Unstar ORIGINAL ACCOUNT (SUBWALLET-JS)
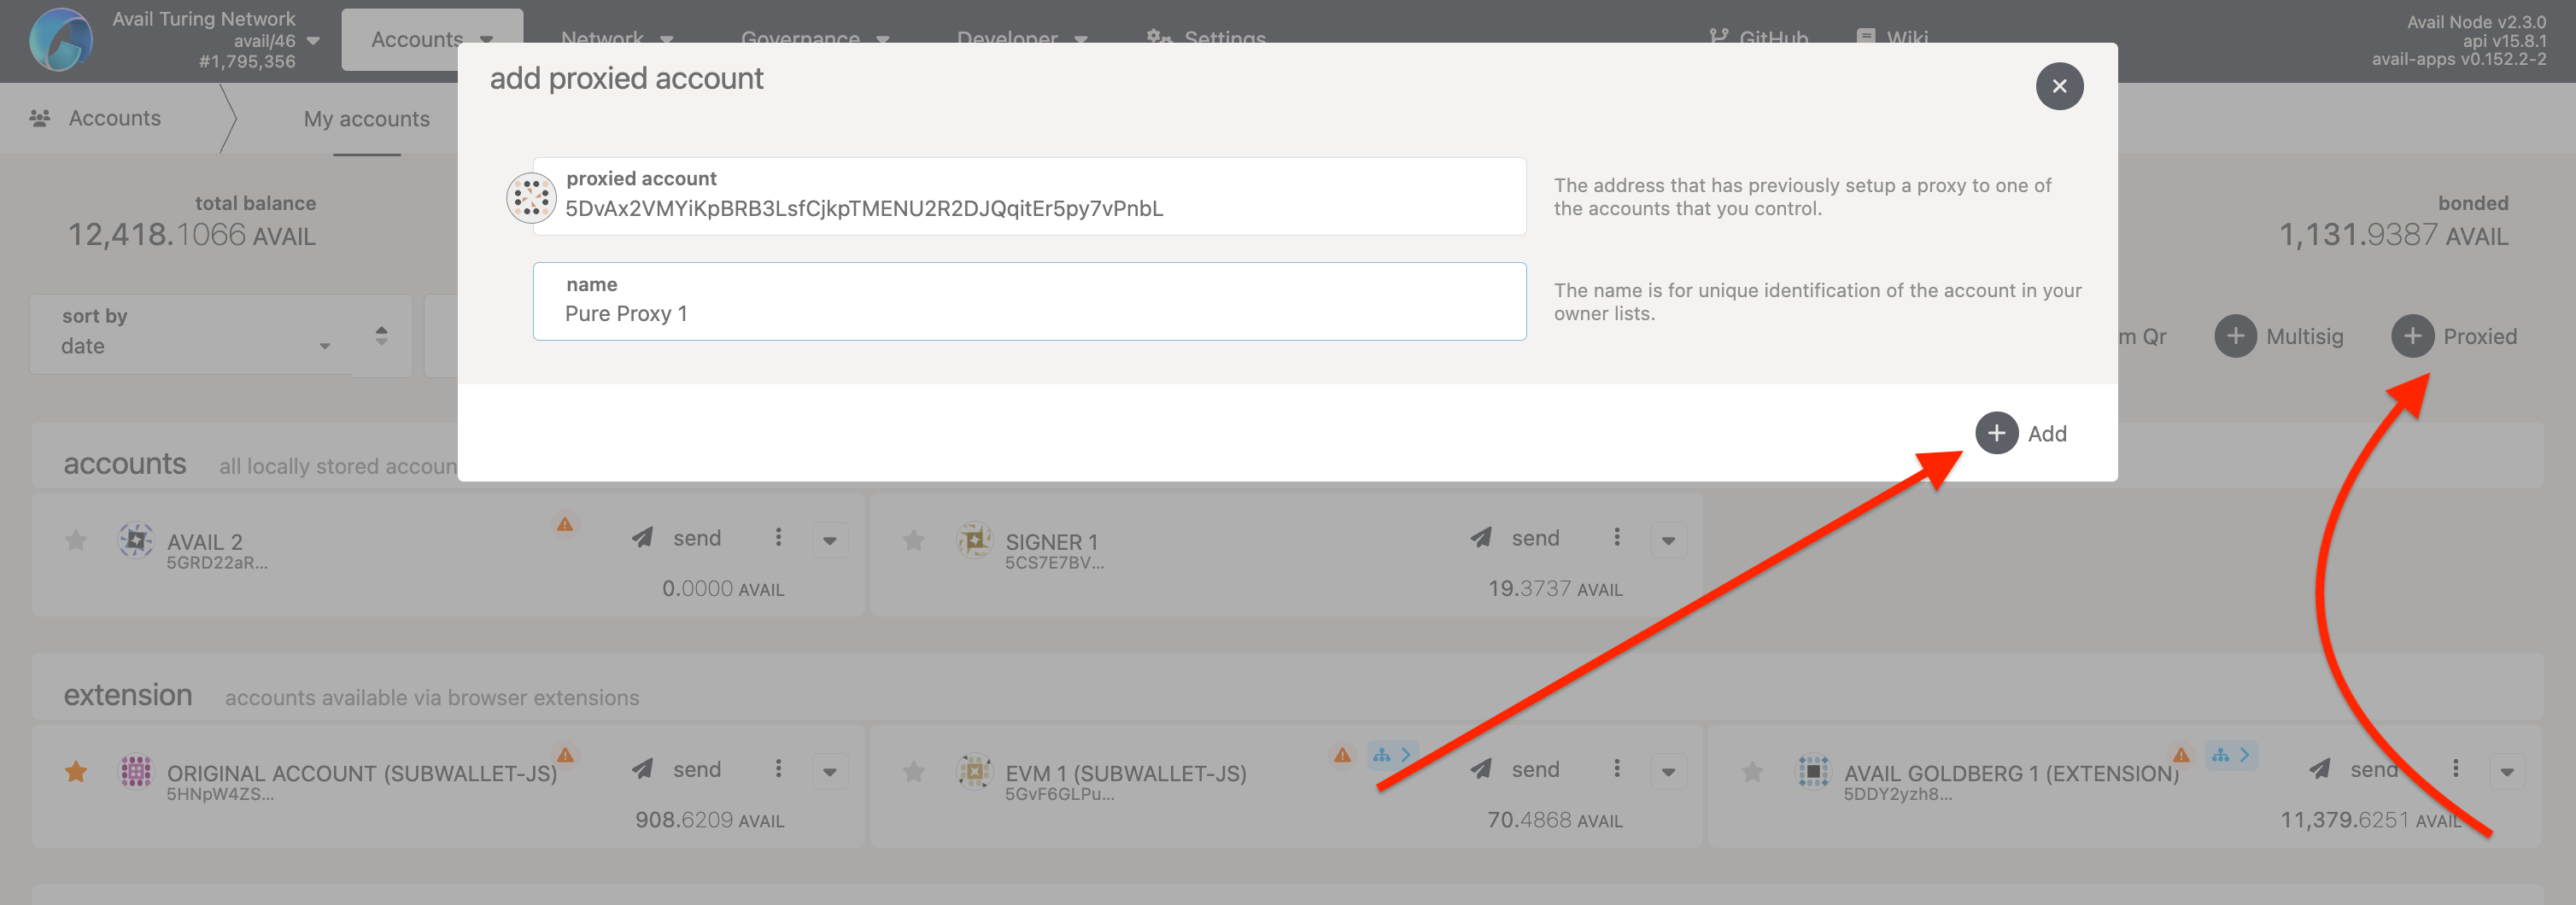 pyautogui.click(x=75, y=771)
